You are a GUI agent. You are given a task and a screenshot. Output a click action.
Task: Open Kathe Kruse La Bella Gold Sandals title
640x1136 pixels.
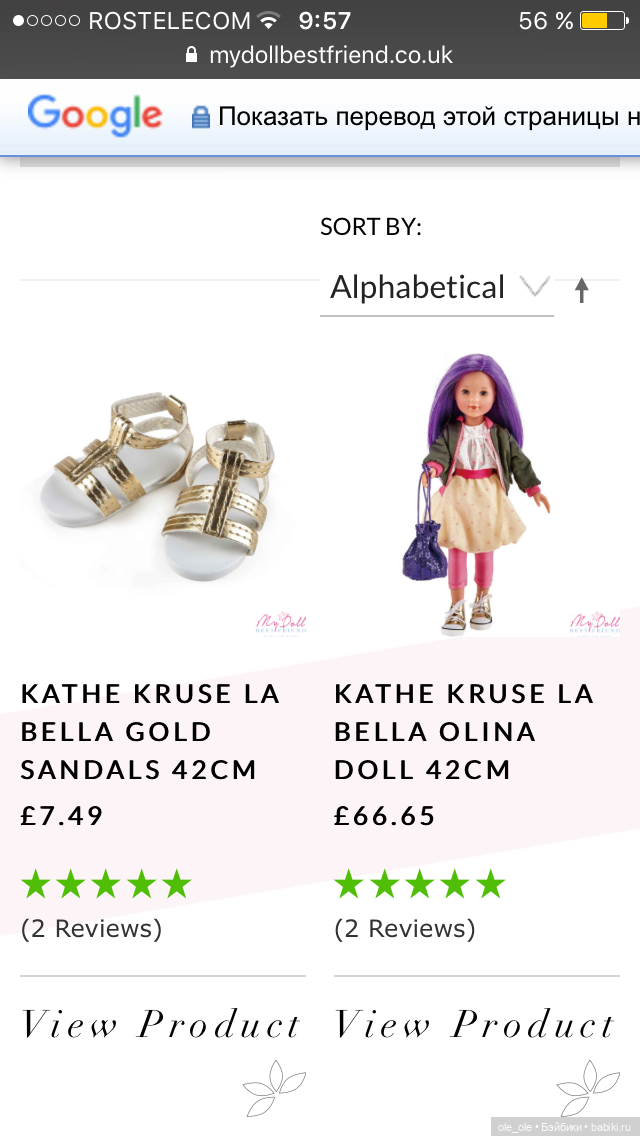click(150, 731)
